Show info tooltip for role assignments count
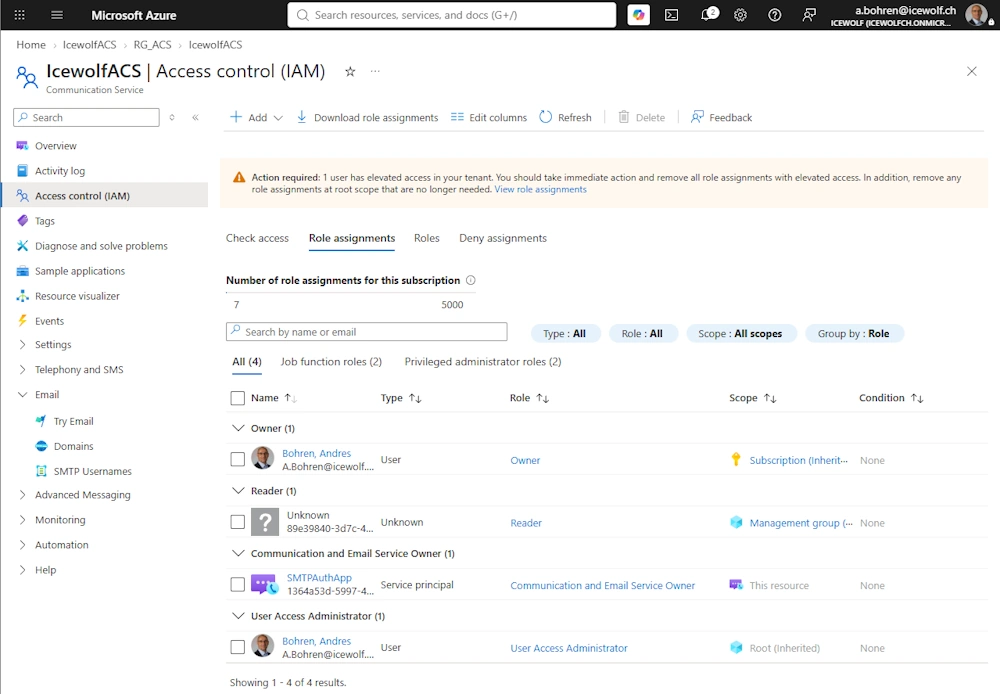The width and height of the screenshot is (1000, 694). [x=471, y=280]
